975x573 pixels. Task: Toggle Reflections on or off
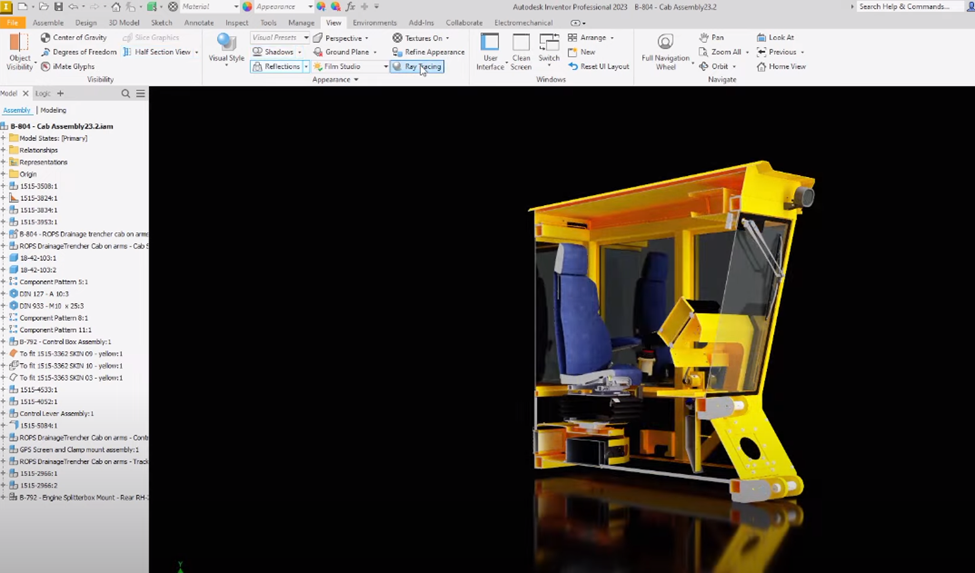tap(277, 66)
